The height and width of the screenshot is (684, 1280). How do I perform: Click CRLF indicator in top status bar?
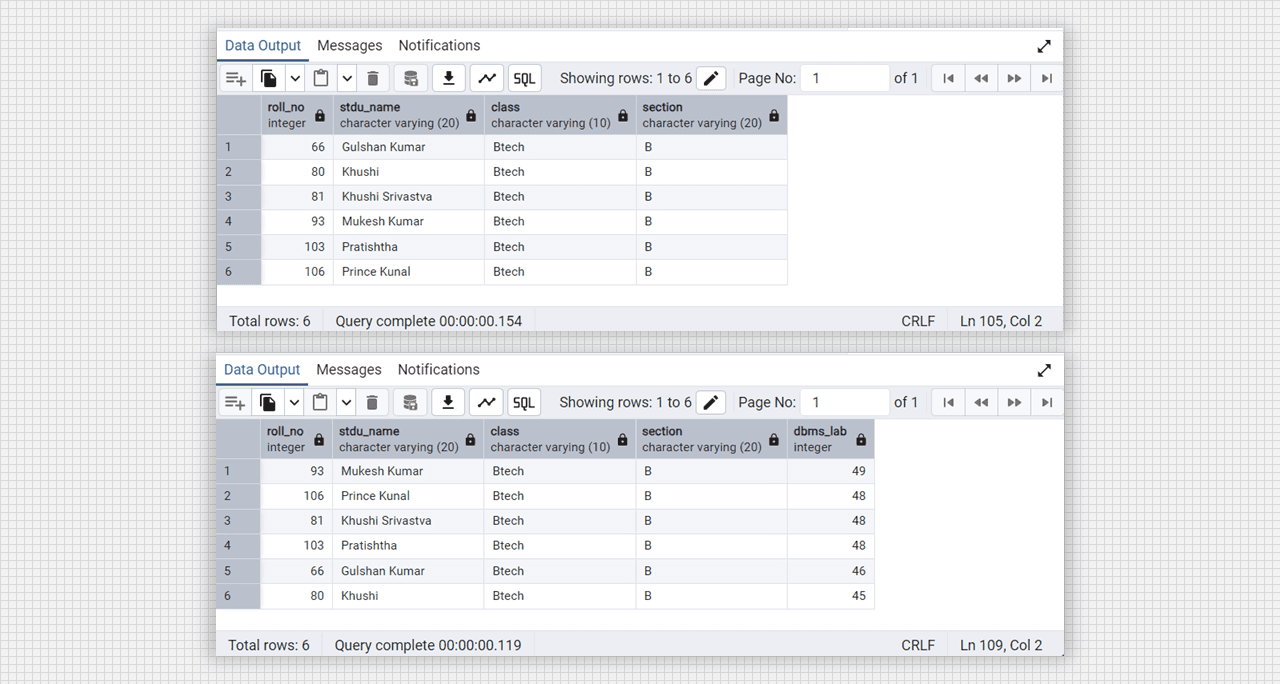[918, 321]
